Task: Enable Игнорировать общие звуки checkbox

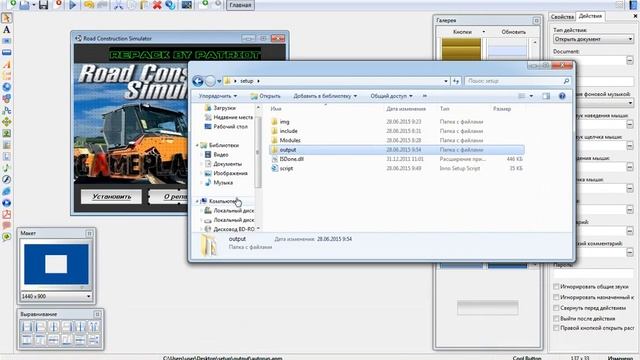Action: [x=556, y=287]
